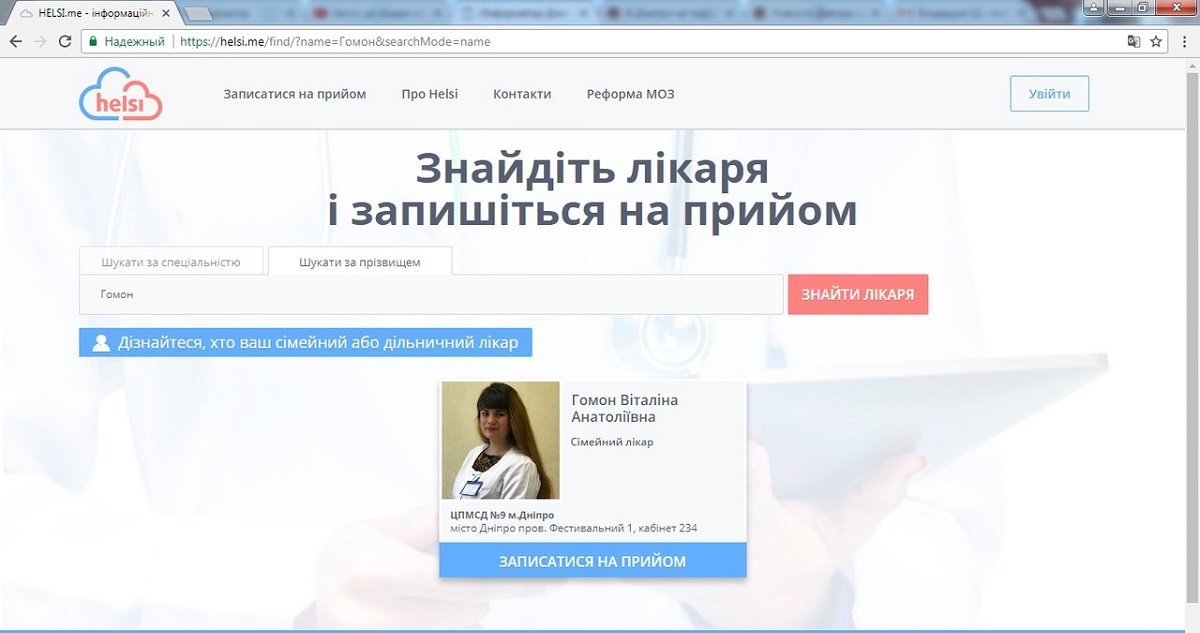The height and width of the screenshot is (633, 1200).
Task: Click 'ЗАПИСАТИСЯ НА ПРИЙОМ' on doctor card
Action: (x=592, y=561)
